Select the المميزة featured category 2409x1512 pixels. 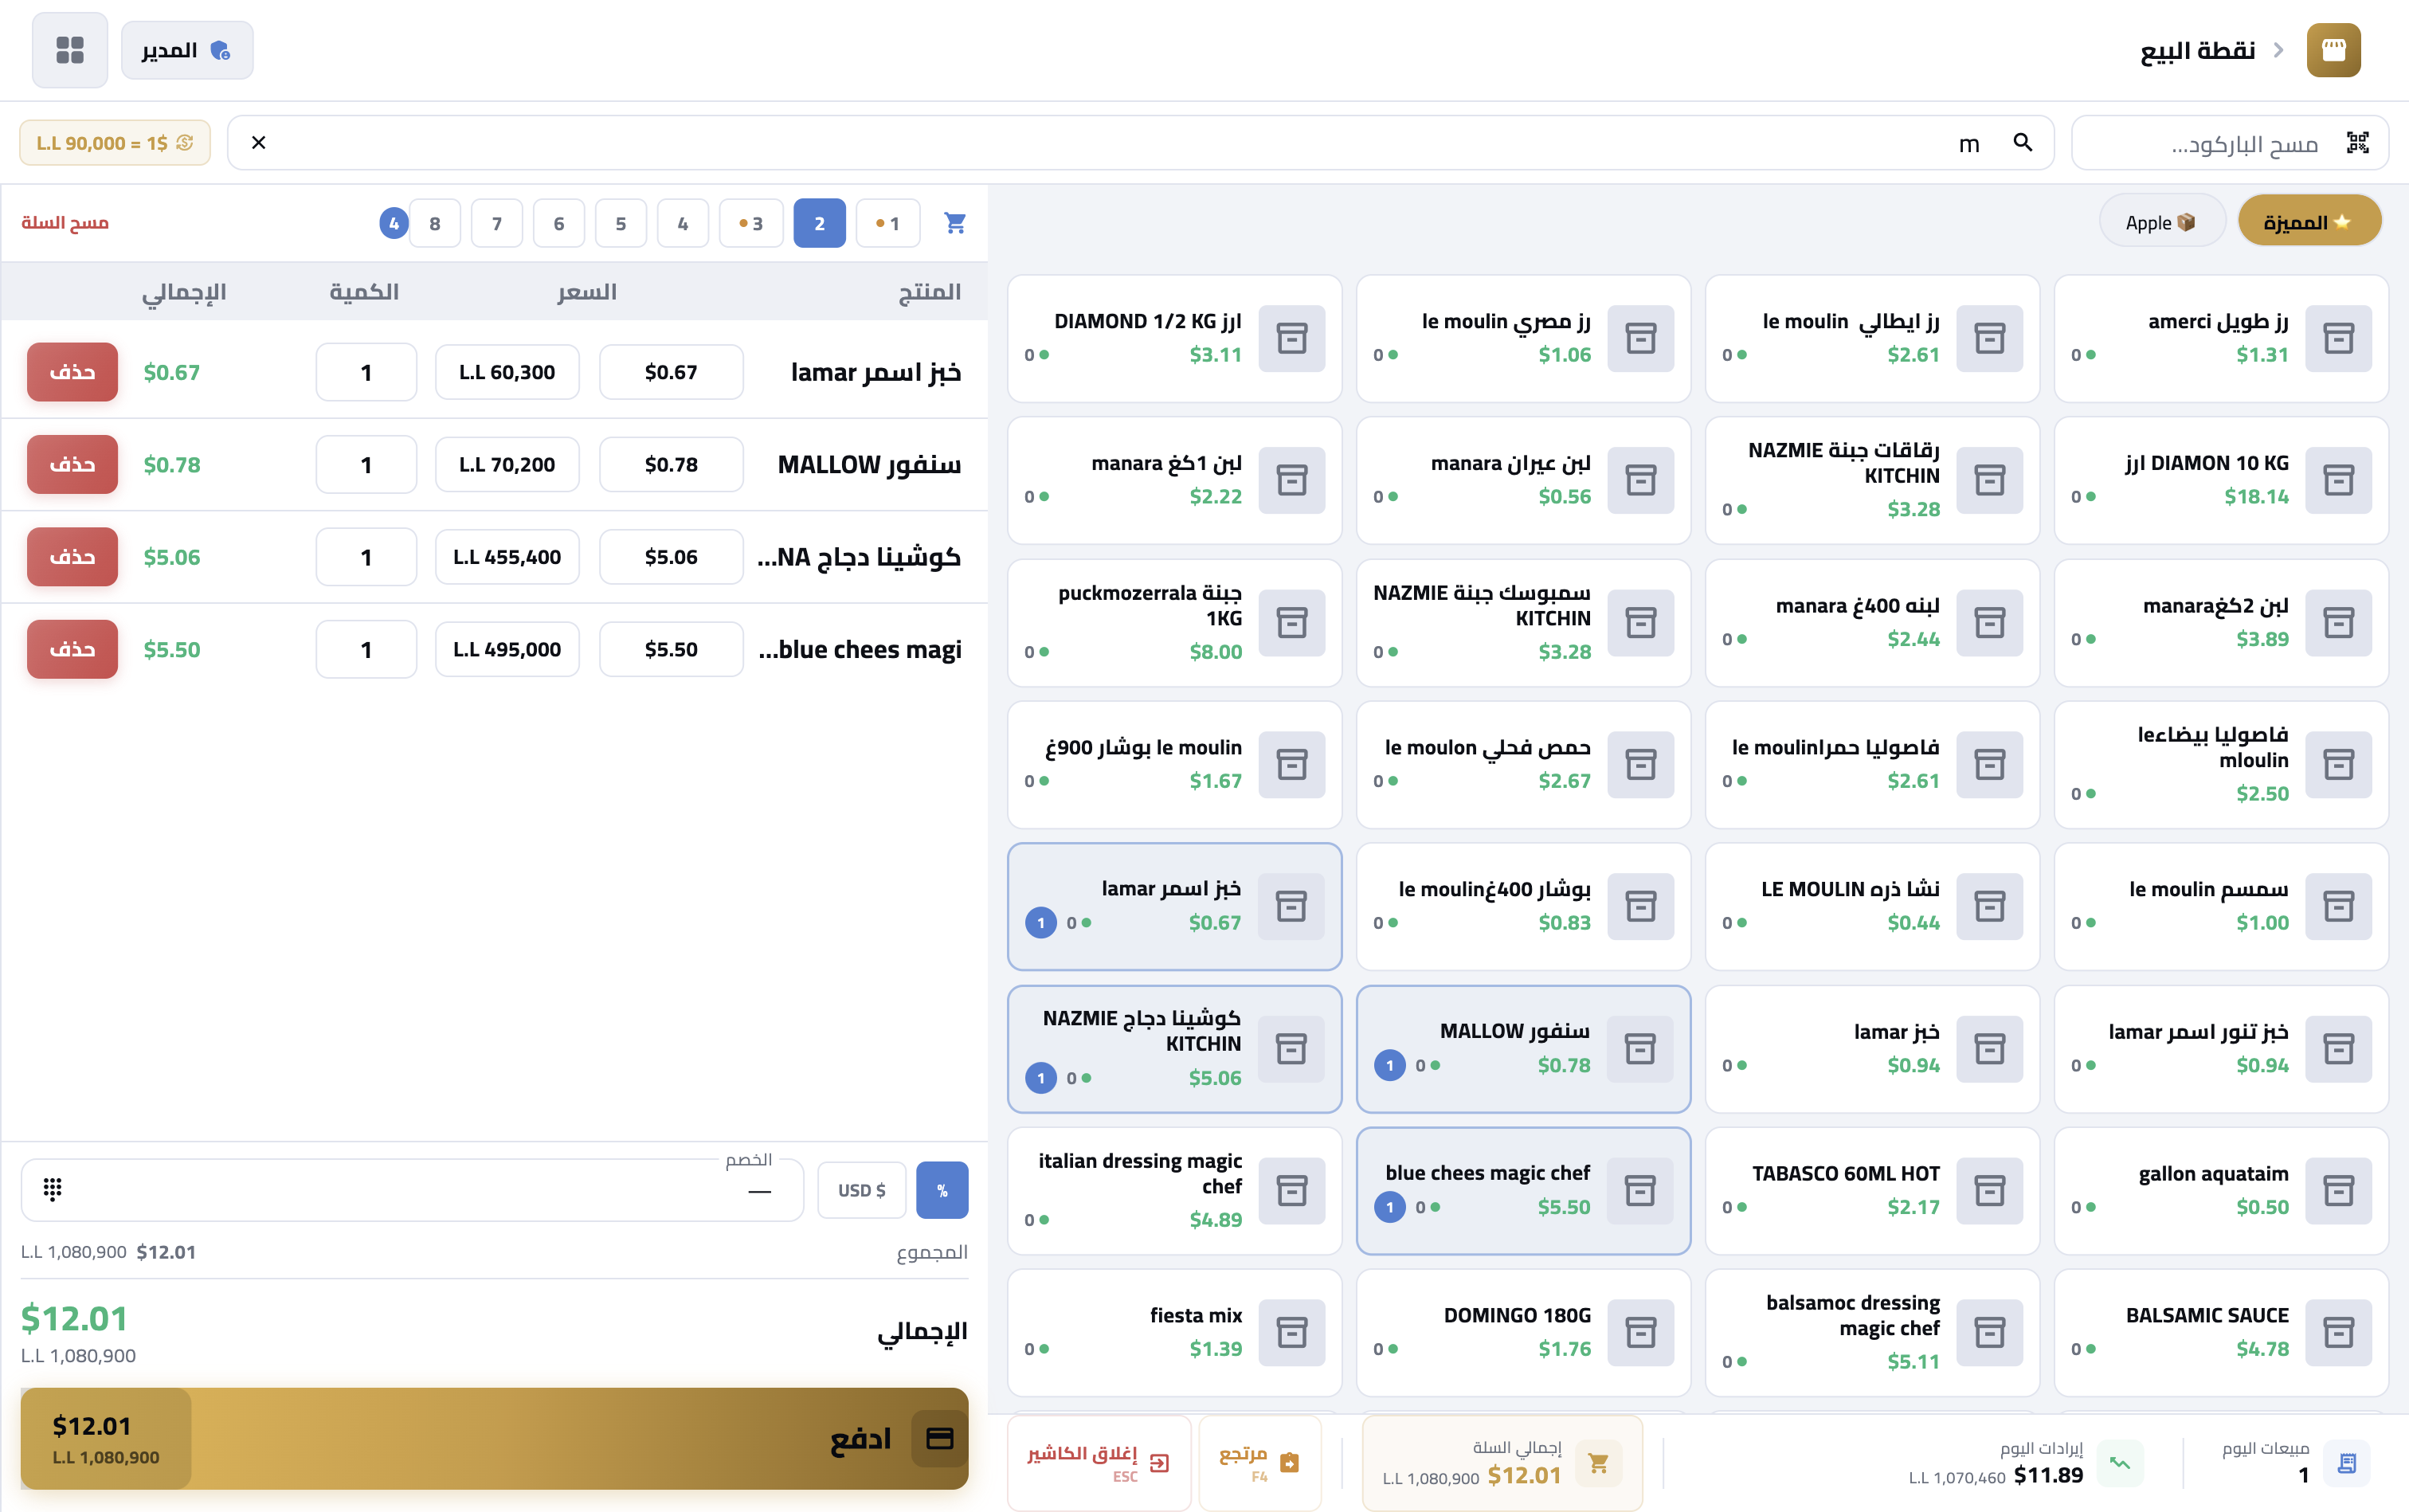[2308, 222]
